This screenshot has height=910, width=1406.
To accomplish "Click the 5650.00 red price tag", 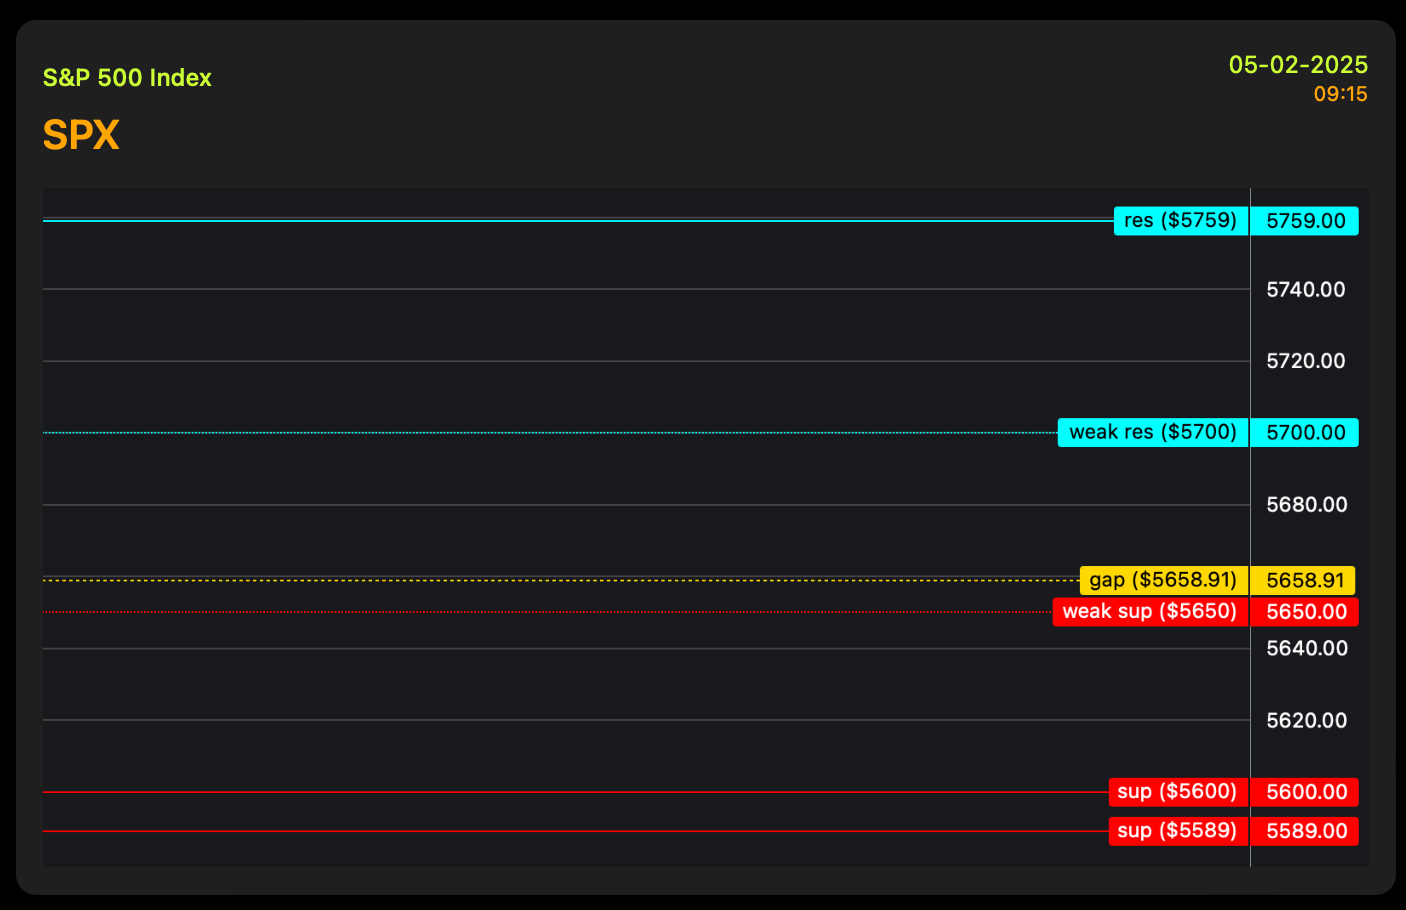I will [1305, 612].
